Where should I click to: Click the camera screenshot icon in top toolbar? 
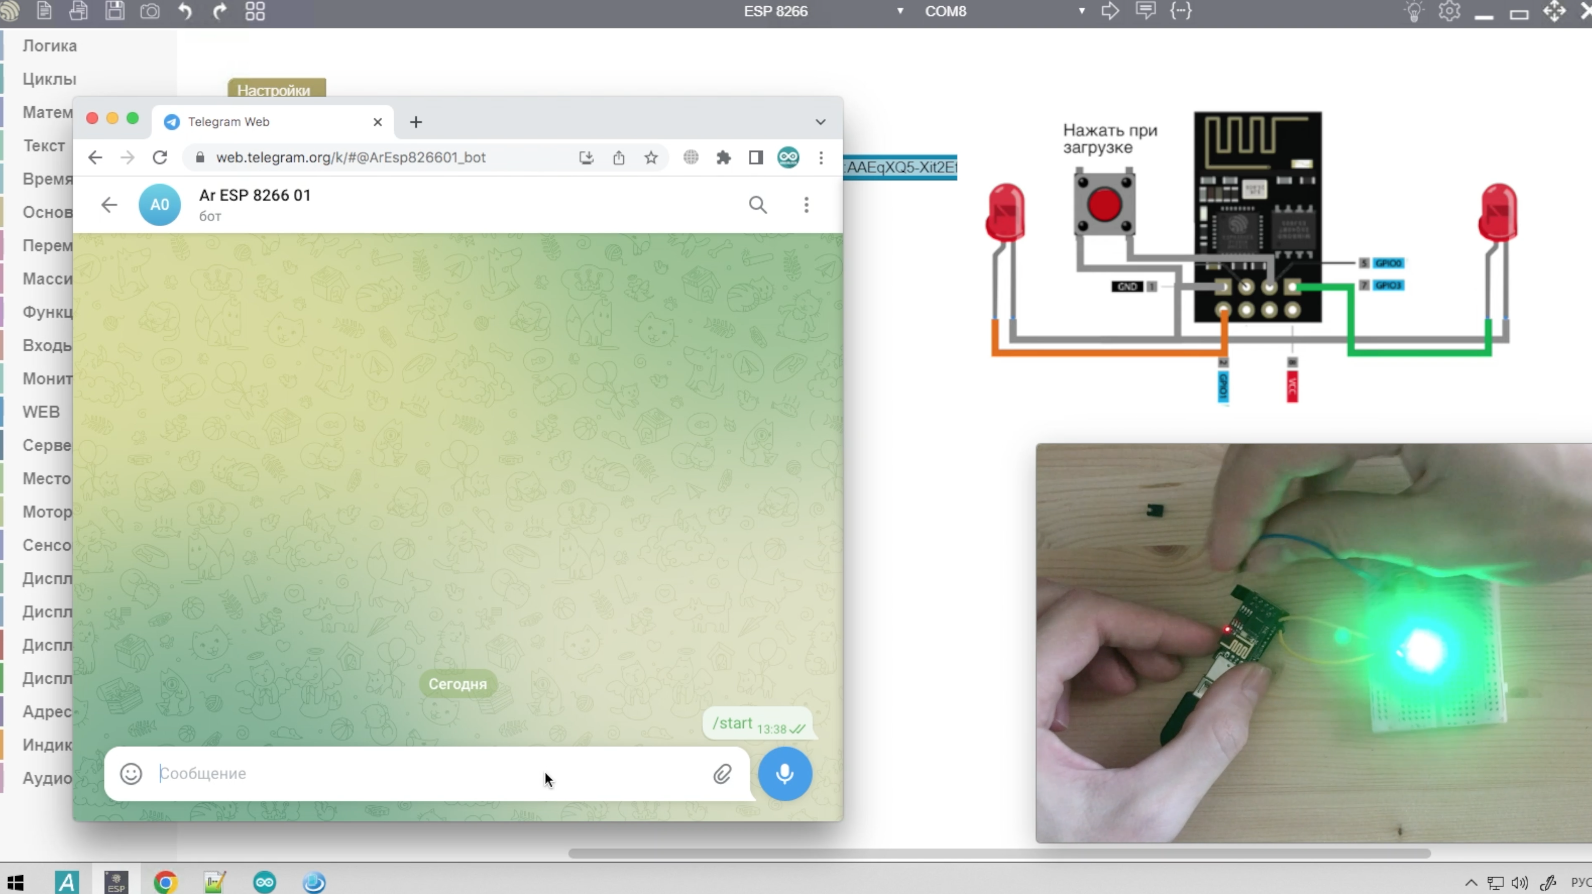click(150, 11)
